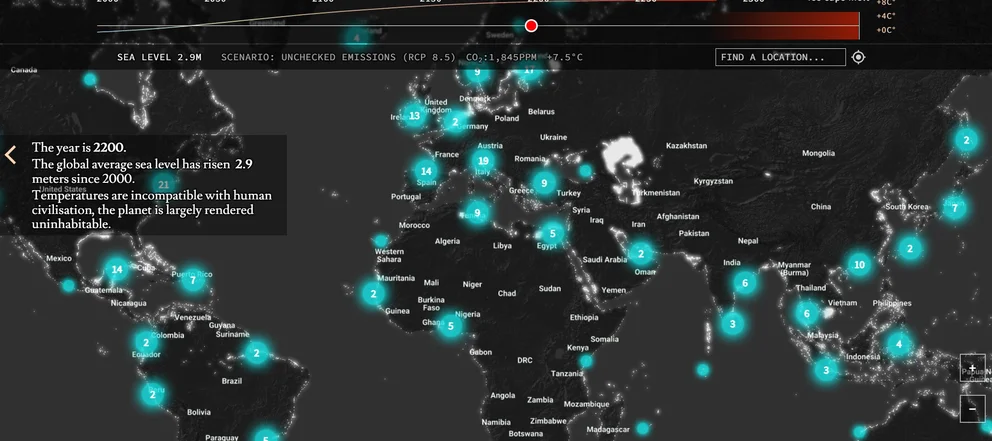Select cluster marker 10 near Myanmar
Image resolution: width=992 pixels, height=441 pixels.
pos(858,265)
